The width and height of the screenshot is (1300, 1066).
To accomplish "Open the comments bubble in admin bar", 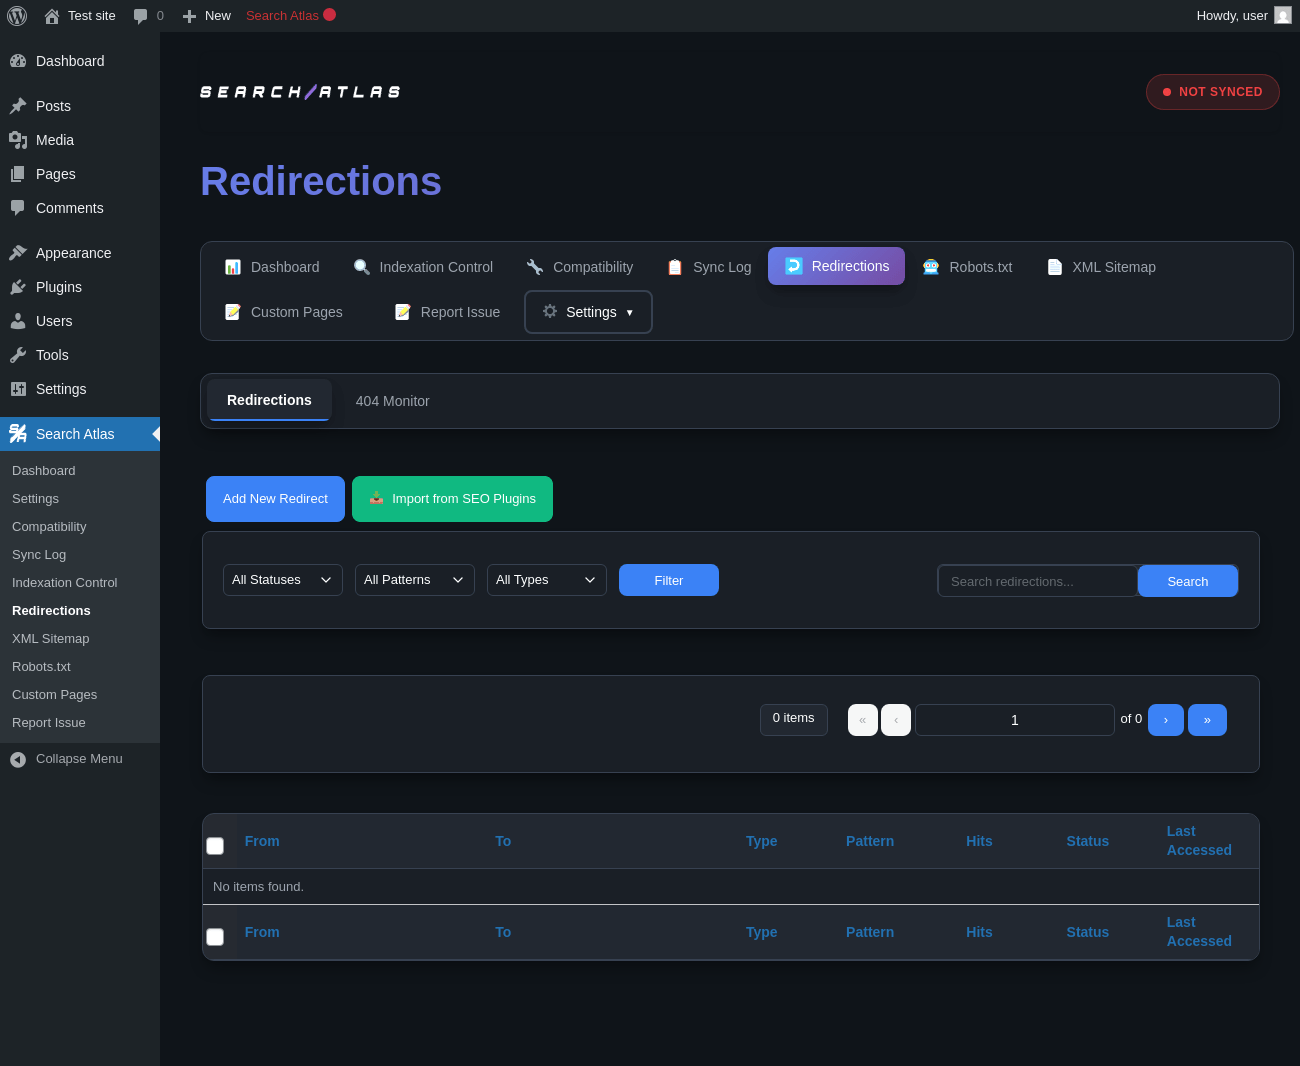I will 140,16.
